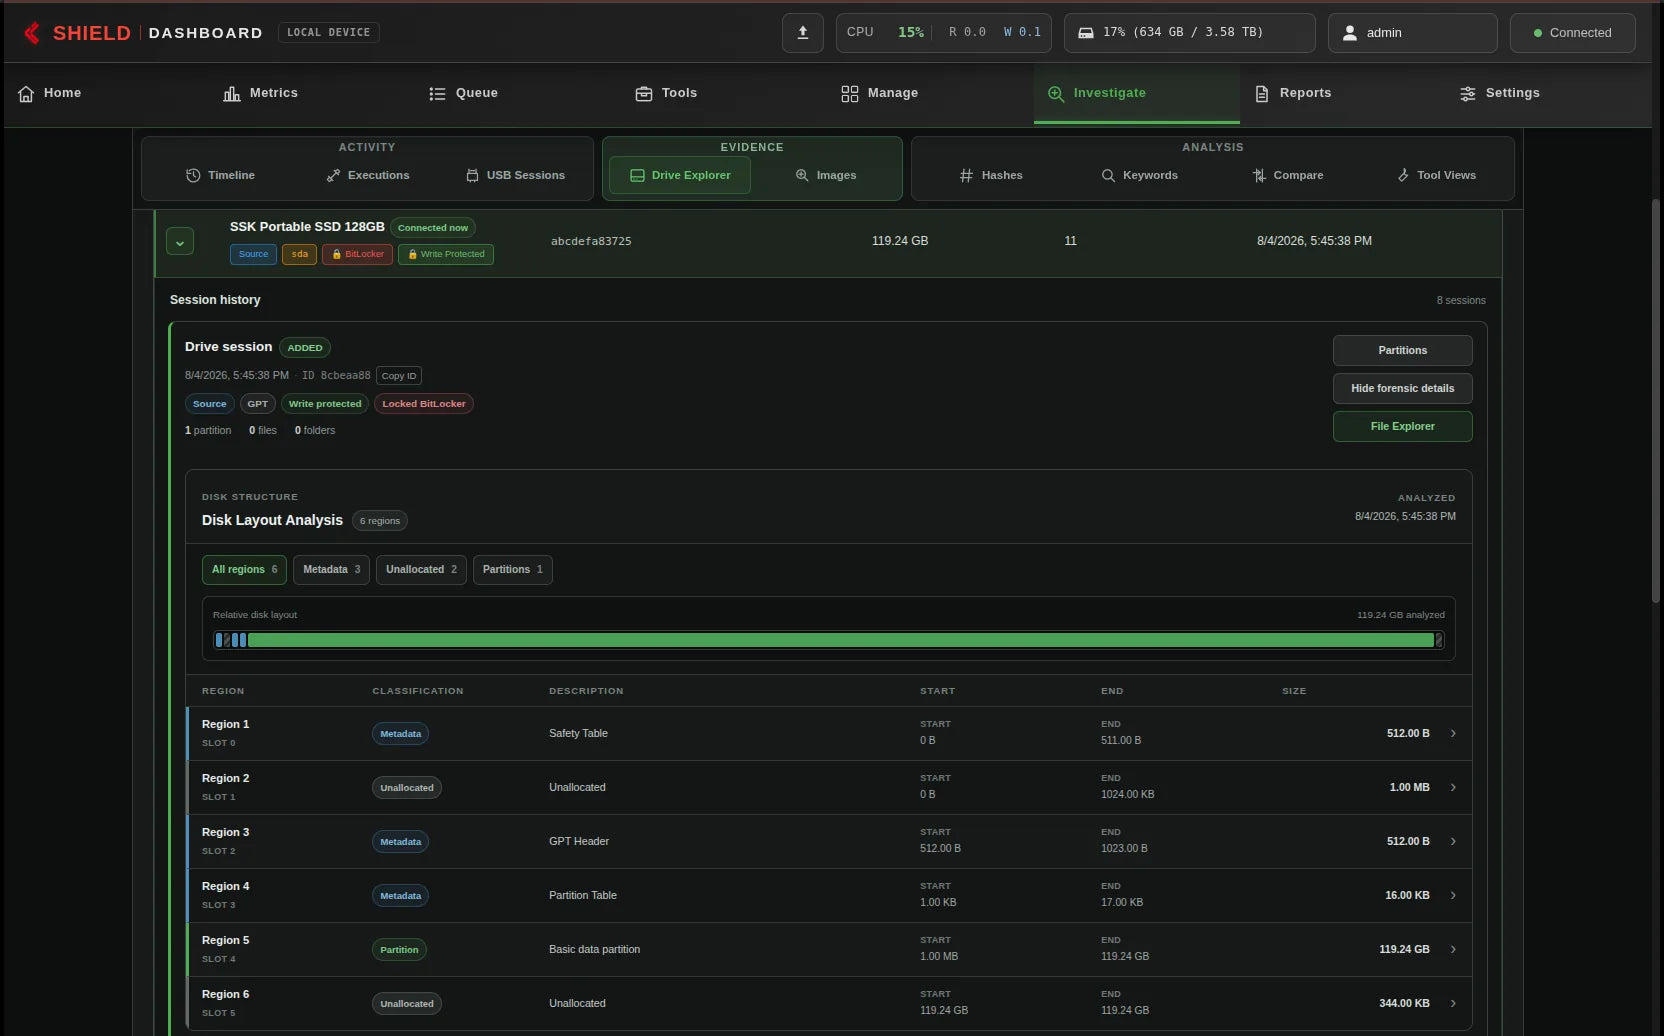Click the Drive Explorer disk icon
The image size is (1664, 1036).
click(637, 175)
